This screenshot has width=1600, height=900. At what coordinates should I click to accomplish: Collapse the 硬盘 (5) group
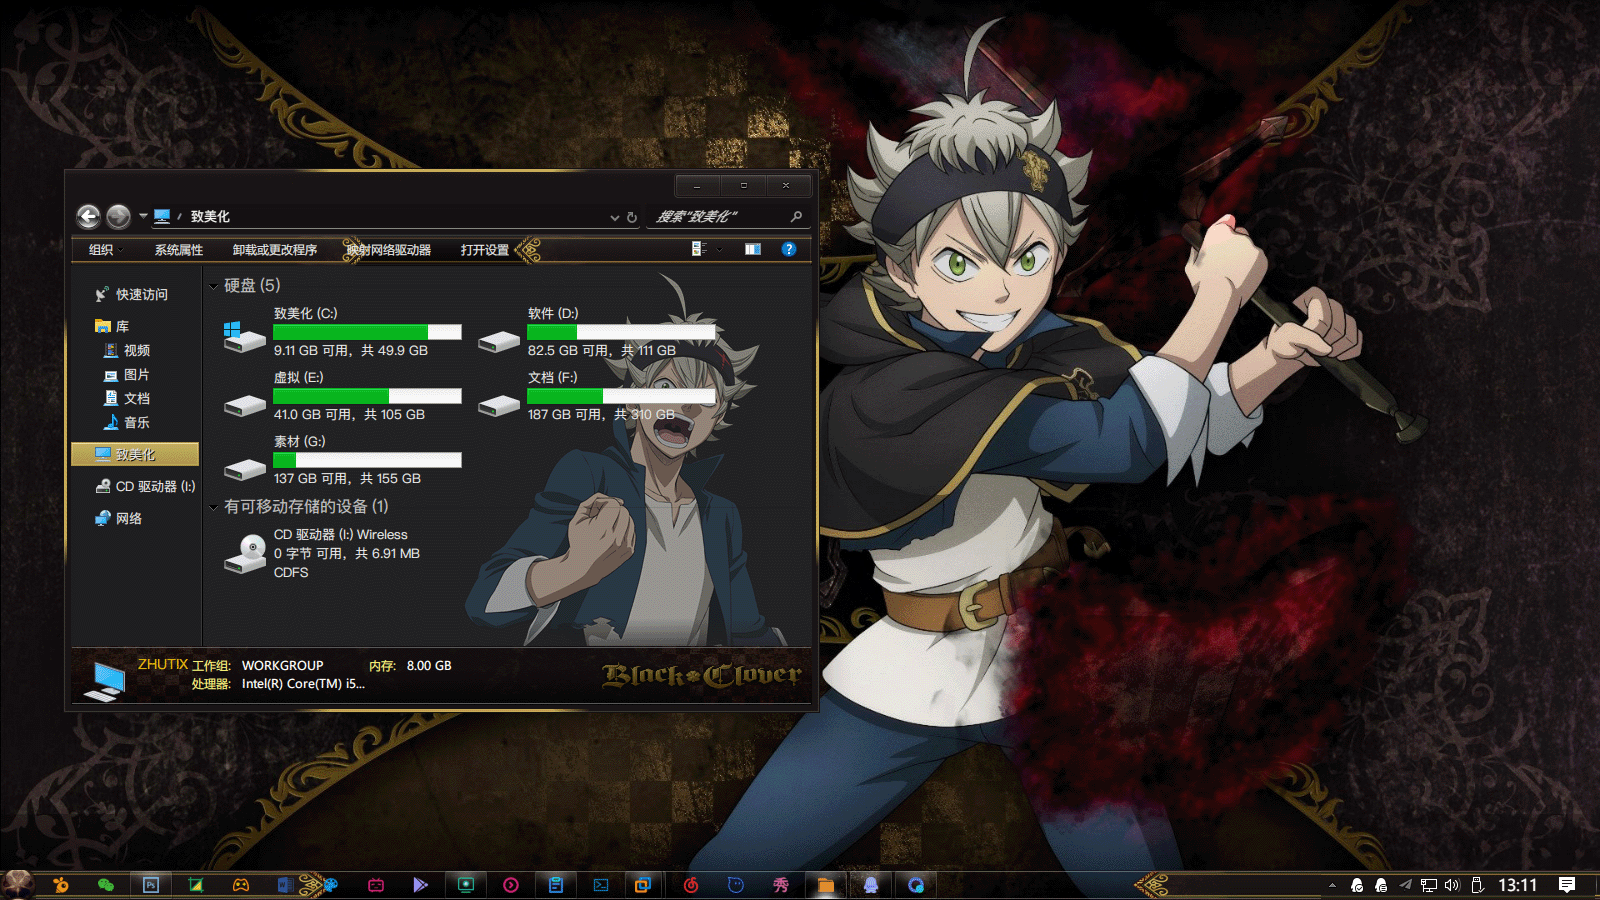click(214, 286)
